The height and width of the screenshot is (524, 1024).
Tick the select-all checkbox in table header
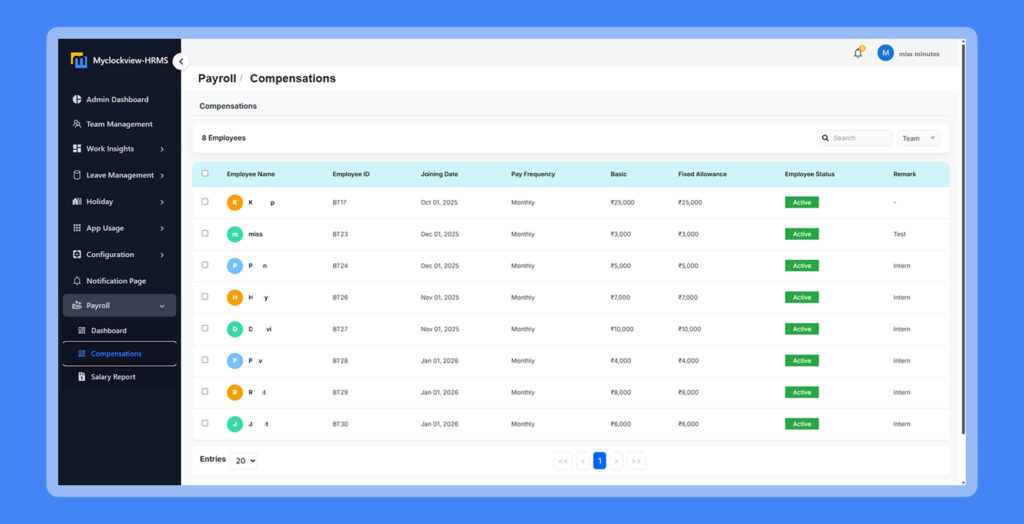(x=205, y=173)
